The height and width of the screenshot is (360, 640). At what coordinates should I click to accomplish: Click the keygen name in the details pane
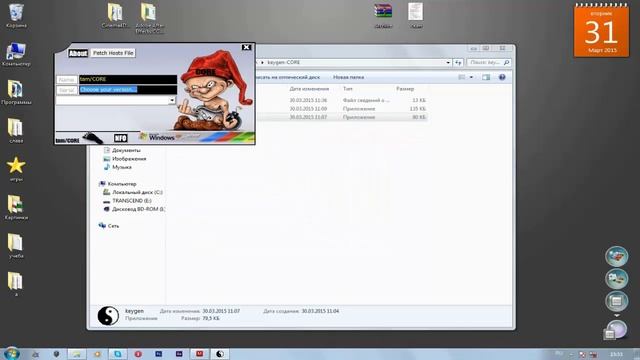(134, 311)
